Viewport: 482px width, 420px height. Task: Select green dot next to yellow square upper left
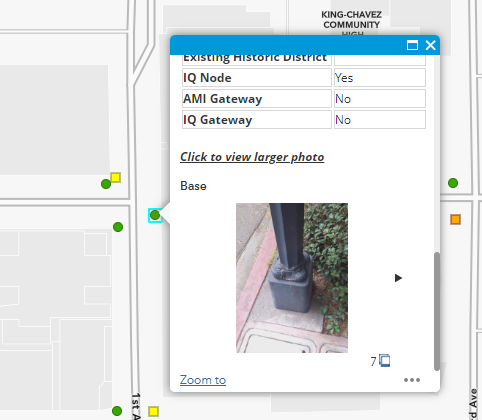tap(106, 184)
